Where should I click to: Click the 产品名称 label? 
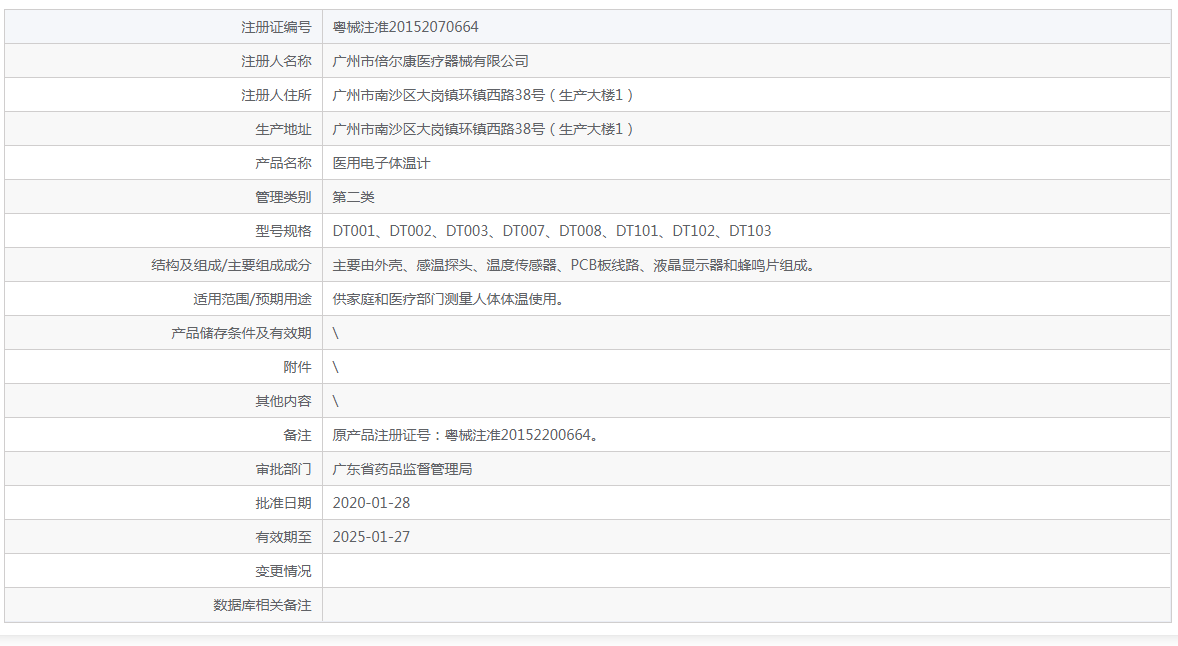coord(283,163)
